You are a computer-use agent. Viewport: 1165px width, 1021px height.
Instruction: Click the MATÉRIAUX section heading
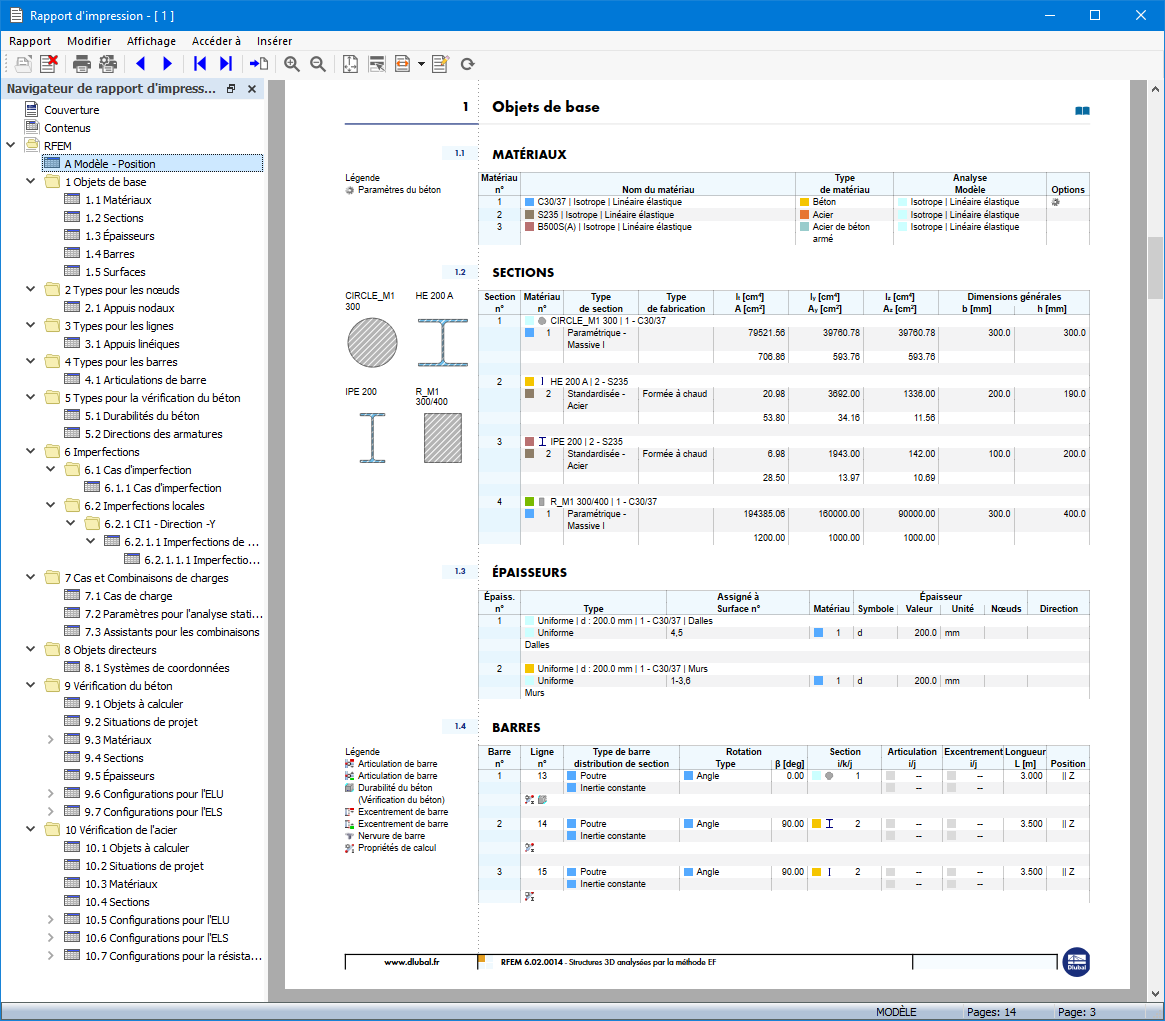coord(529,155)
